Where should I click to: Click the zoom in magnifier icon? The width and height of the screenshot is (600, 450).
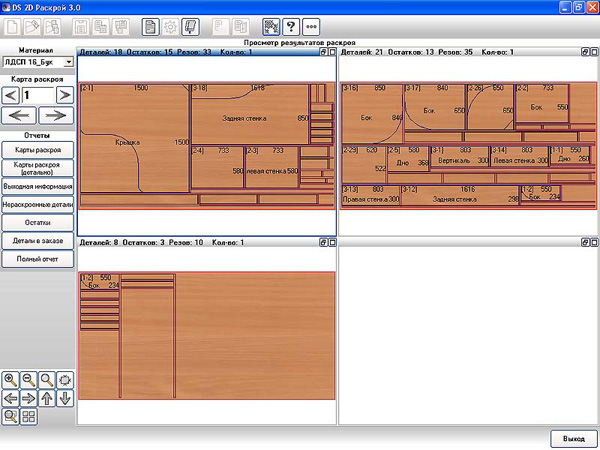tap(10, 380)
